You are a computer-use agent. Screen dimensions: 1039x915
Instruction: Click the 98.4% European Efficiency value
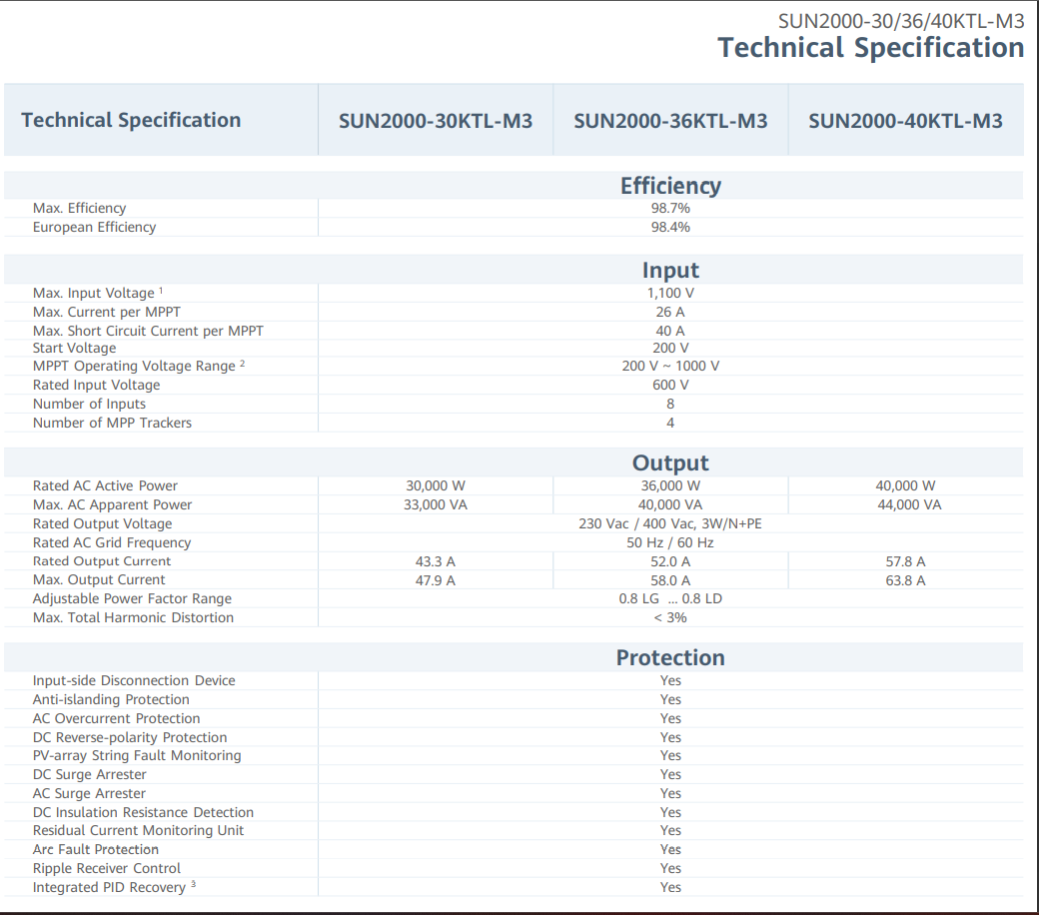pos(670,227)
